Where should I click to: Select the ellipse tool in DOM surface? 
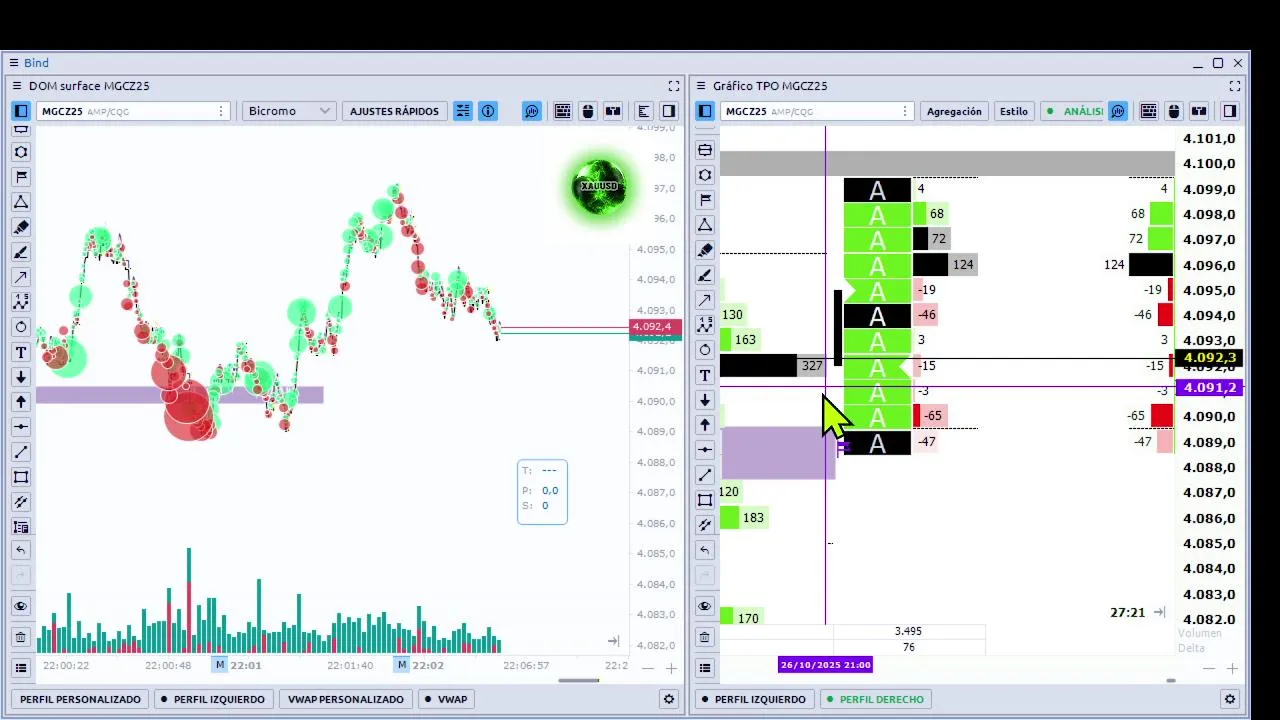[20, 327]
